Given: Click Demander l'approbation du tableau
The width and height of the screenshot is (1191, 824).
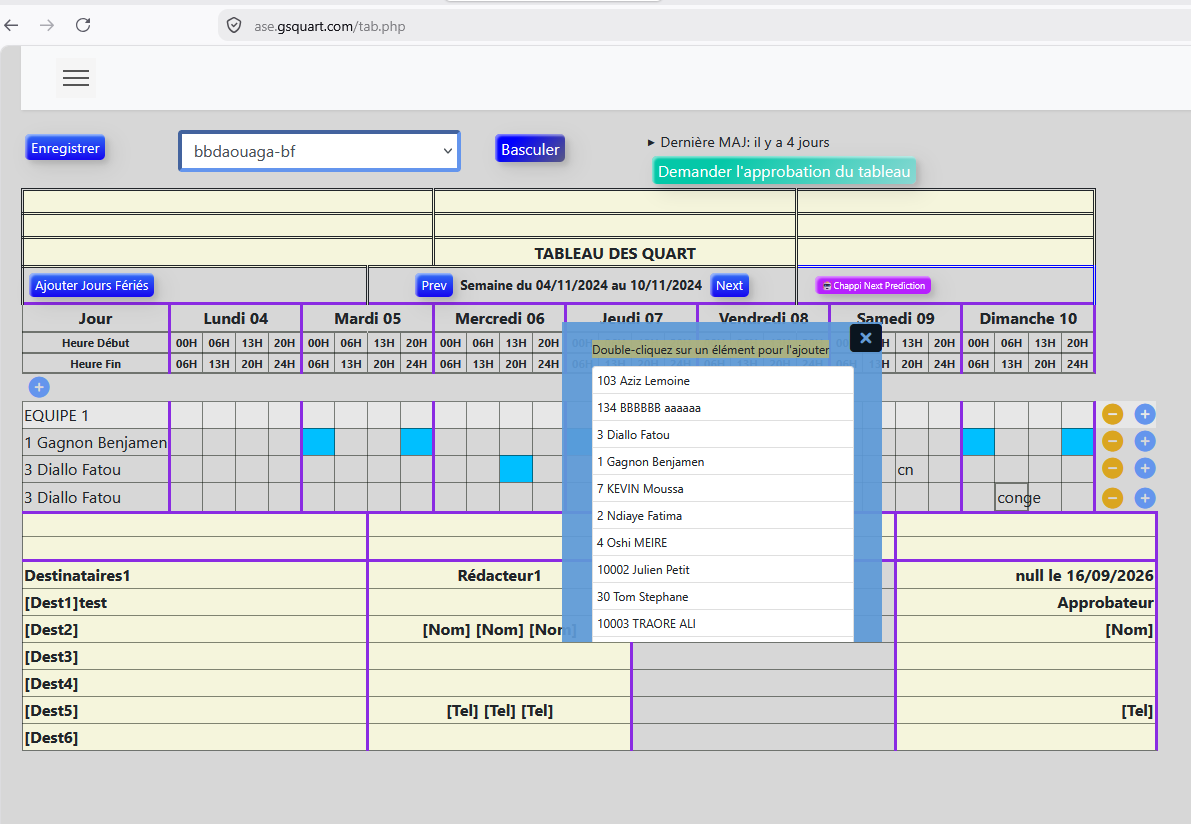Looking at the screenshot, I should tap(784, 172).
